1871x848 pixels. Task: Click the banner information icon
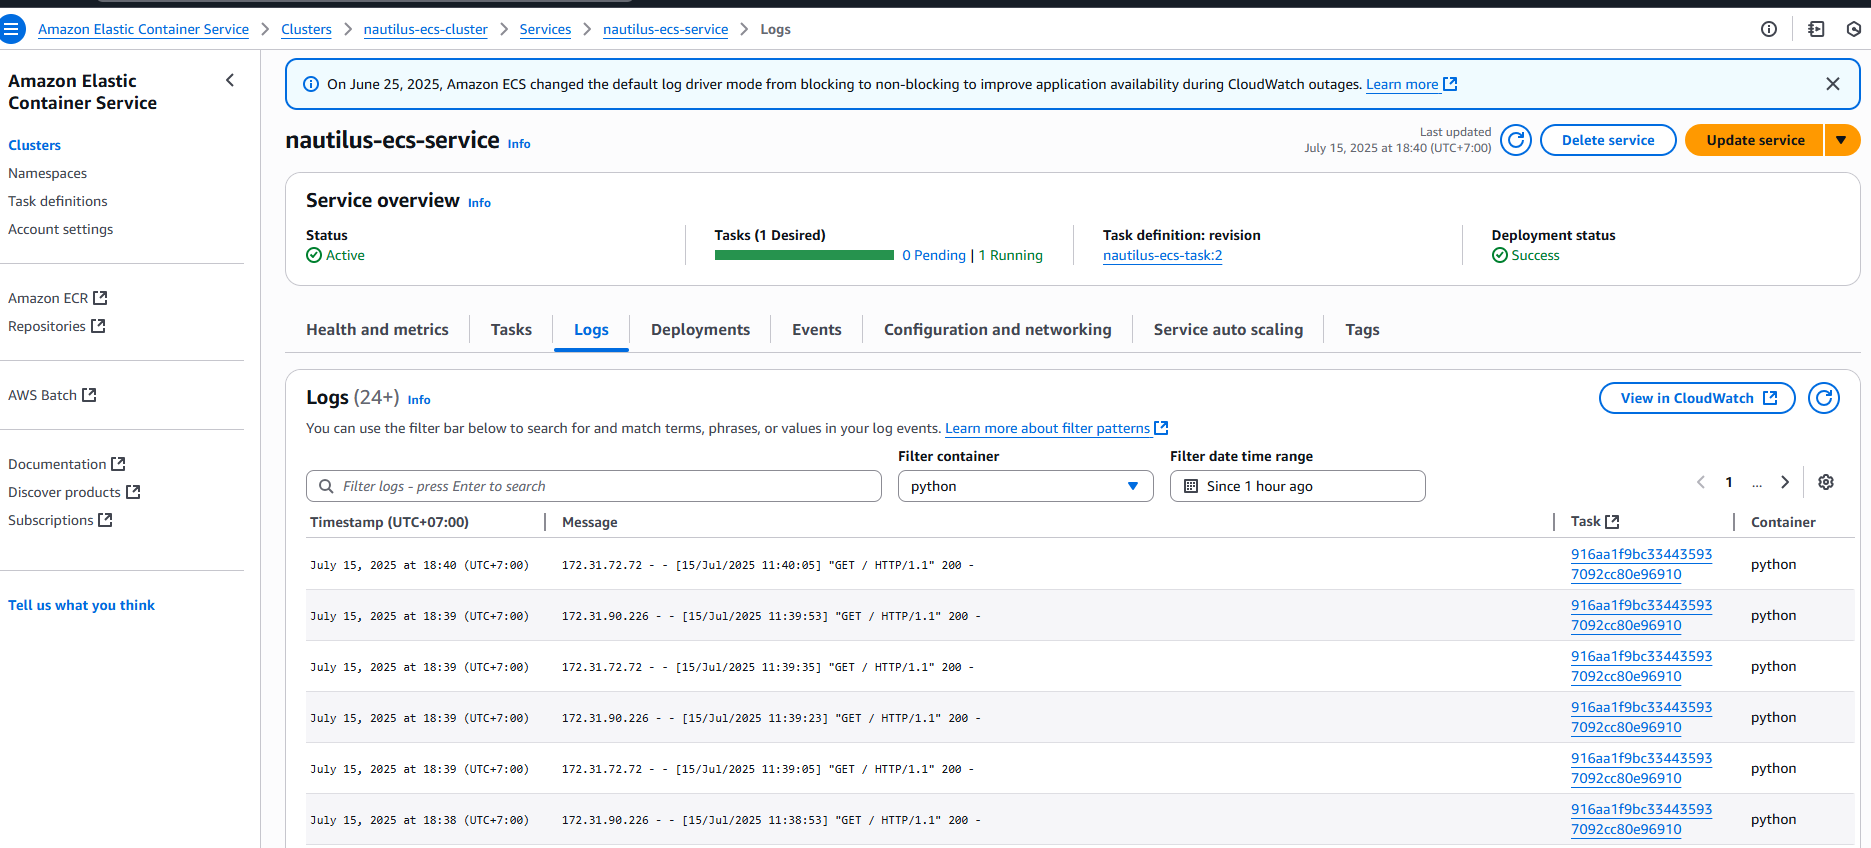(311, 84)
